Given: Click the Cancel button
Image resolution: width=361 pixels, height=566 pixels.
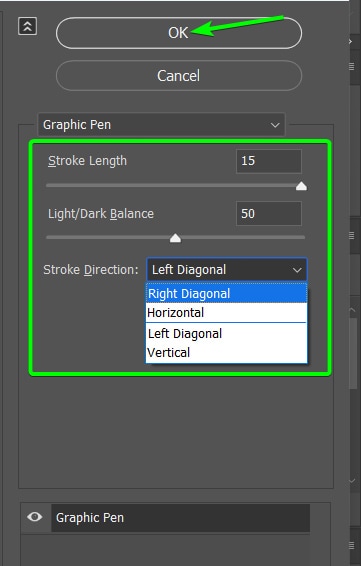Looking at the screenshot, I should pos(179,76).
